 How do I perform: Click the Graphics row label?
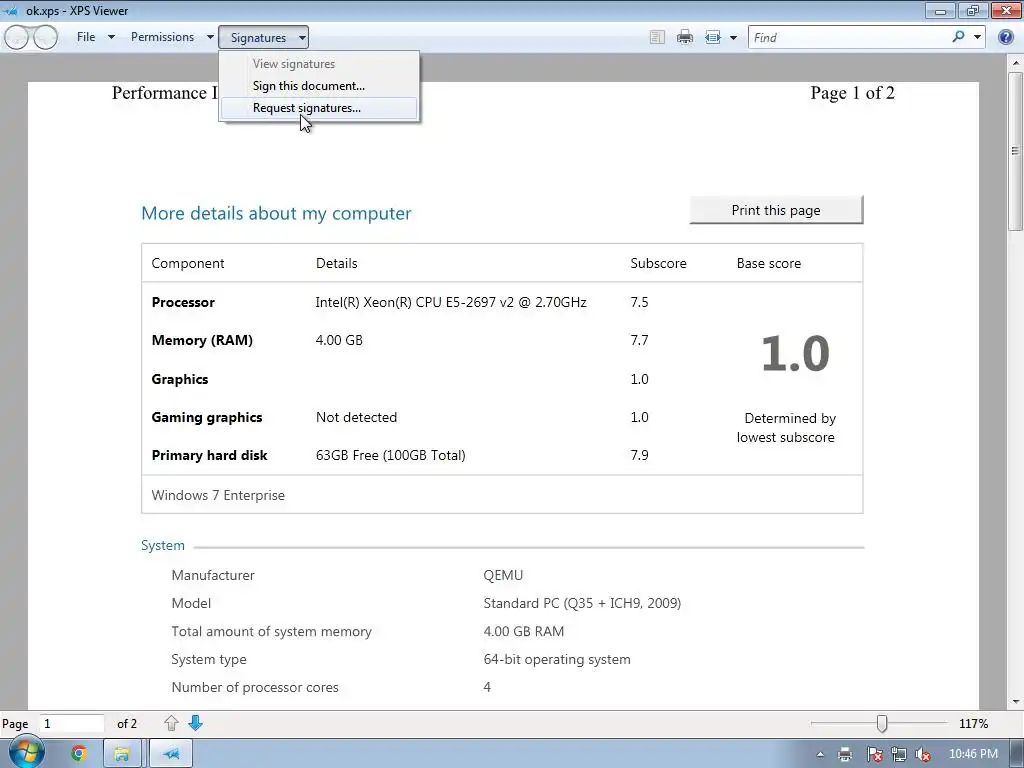coord(180,379)
